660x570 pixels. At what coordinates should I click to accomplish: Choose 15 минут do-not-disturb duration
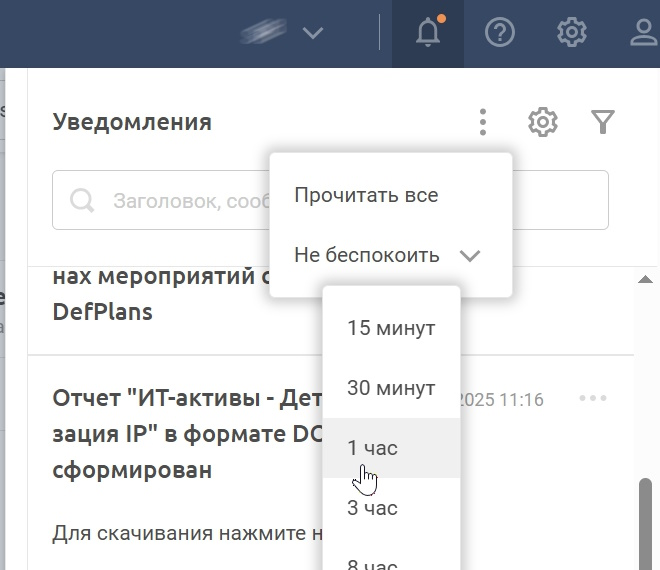(391, 328)
